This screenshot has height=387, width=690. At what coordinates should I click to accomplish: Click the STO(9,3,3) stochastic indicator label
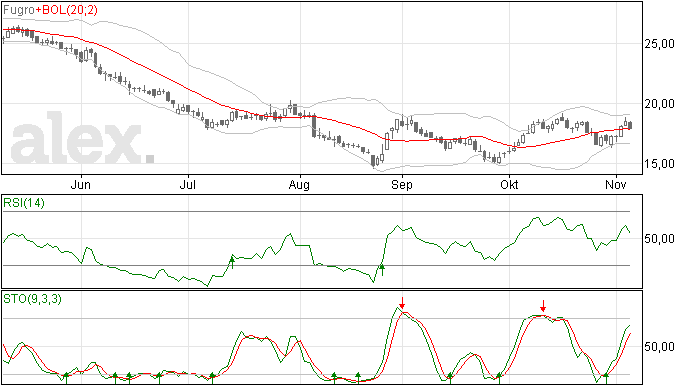click(x=32, y=299)
